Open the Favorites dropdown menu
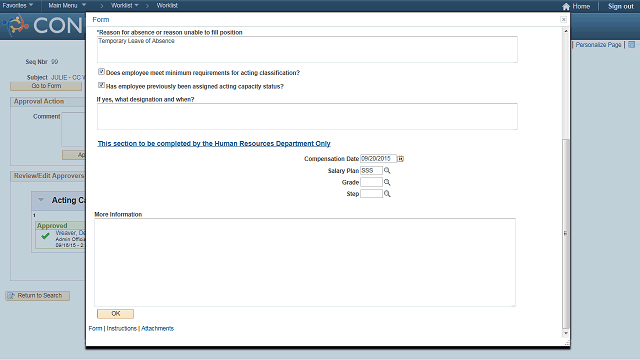Image resolution: width=640 pixels, height=360 pixels. tap(18, 5)
